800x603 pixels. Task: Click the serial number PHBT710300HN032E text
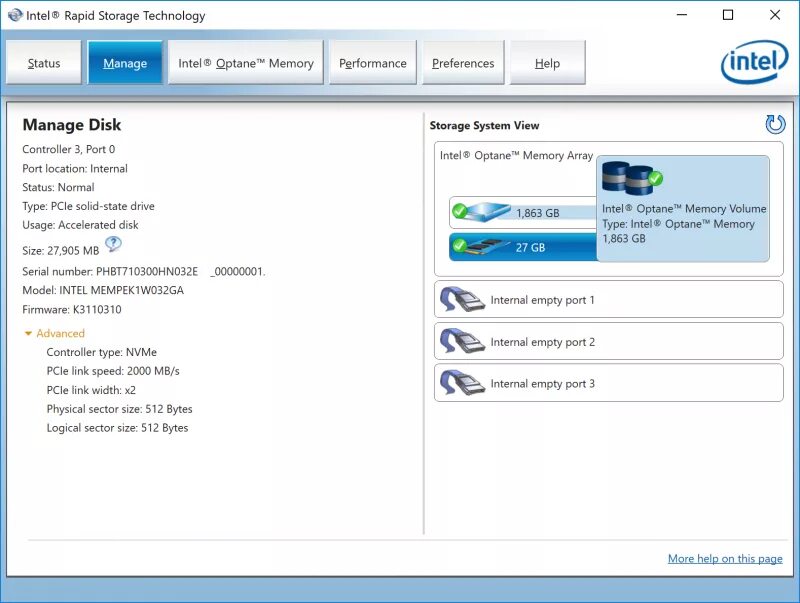[x=147, y=271]
